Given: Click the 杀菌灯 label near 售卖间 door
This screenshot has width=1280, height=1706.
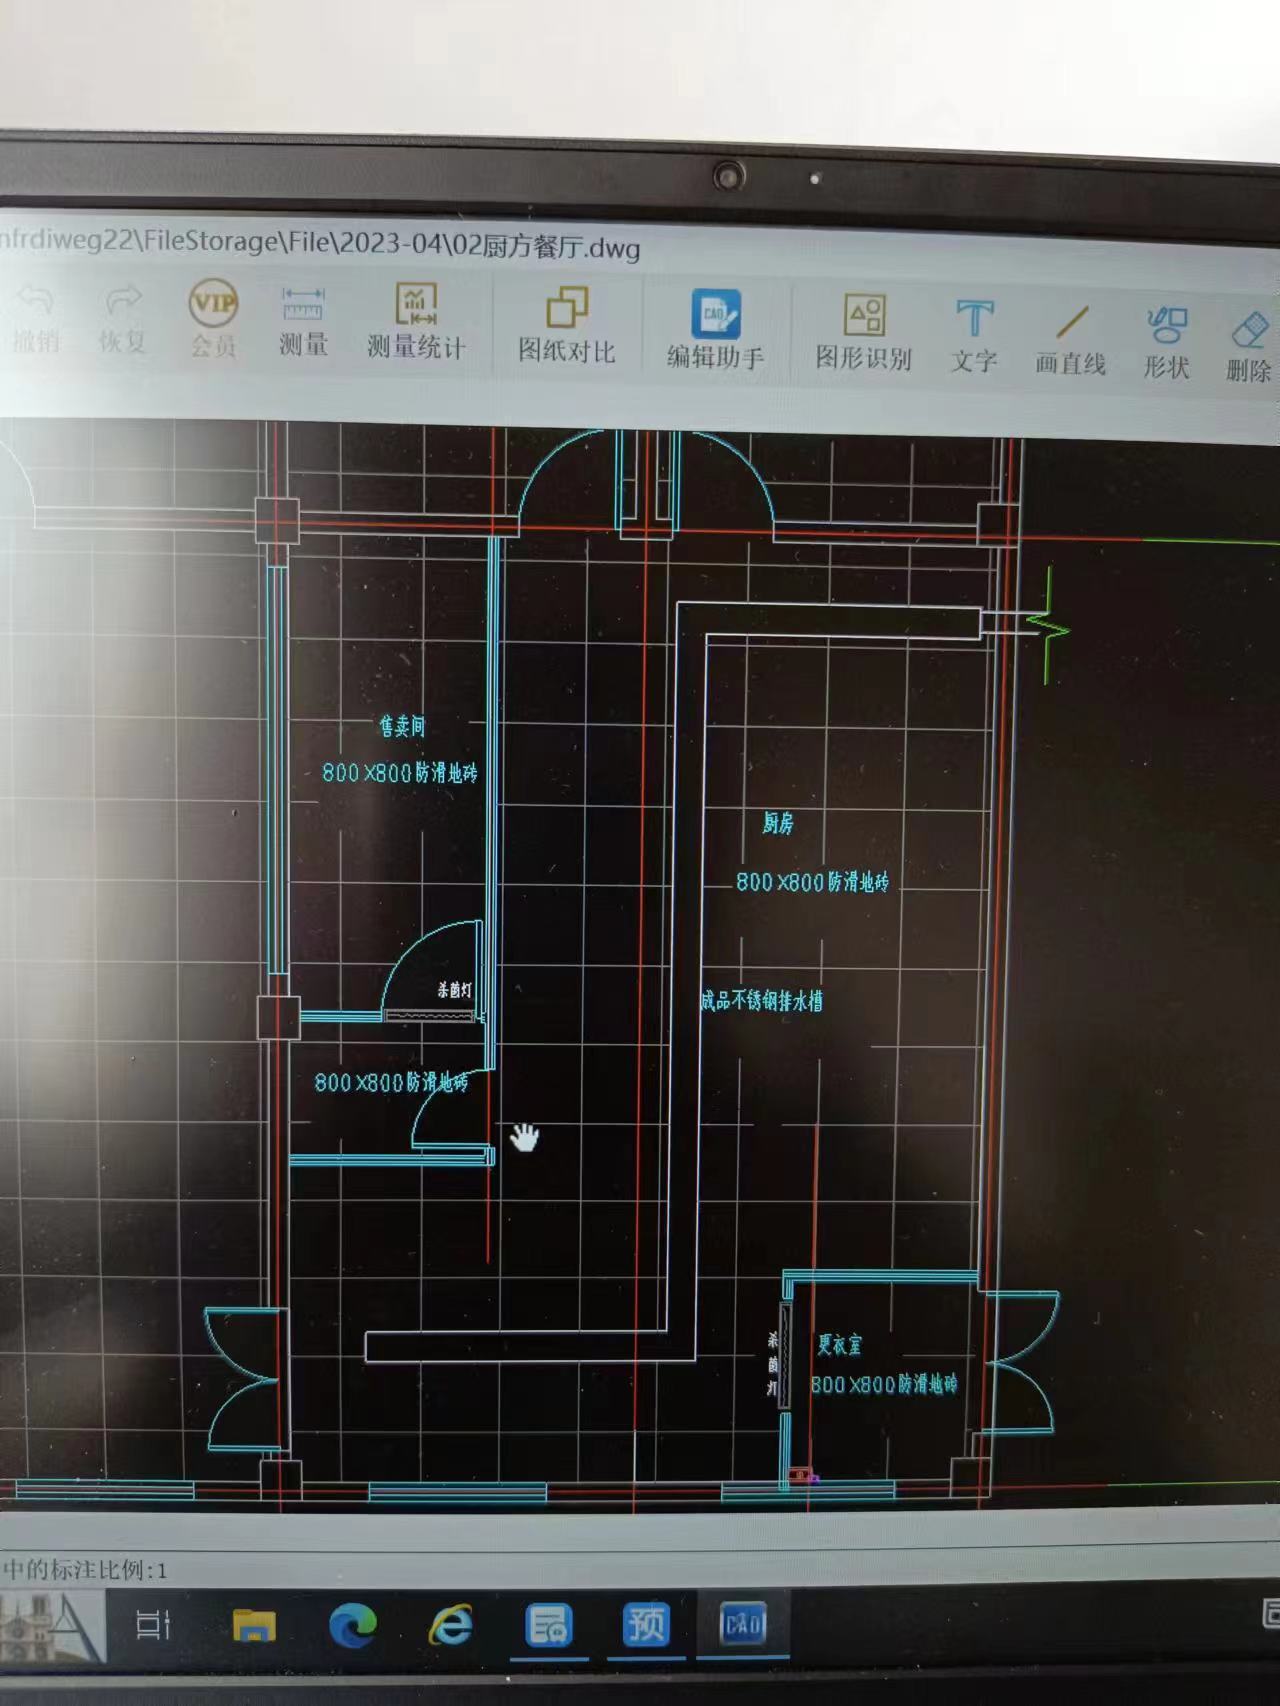Looking at the screenshot, I should click(x=454, y=990).
